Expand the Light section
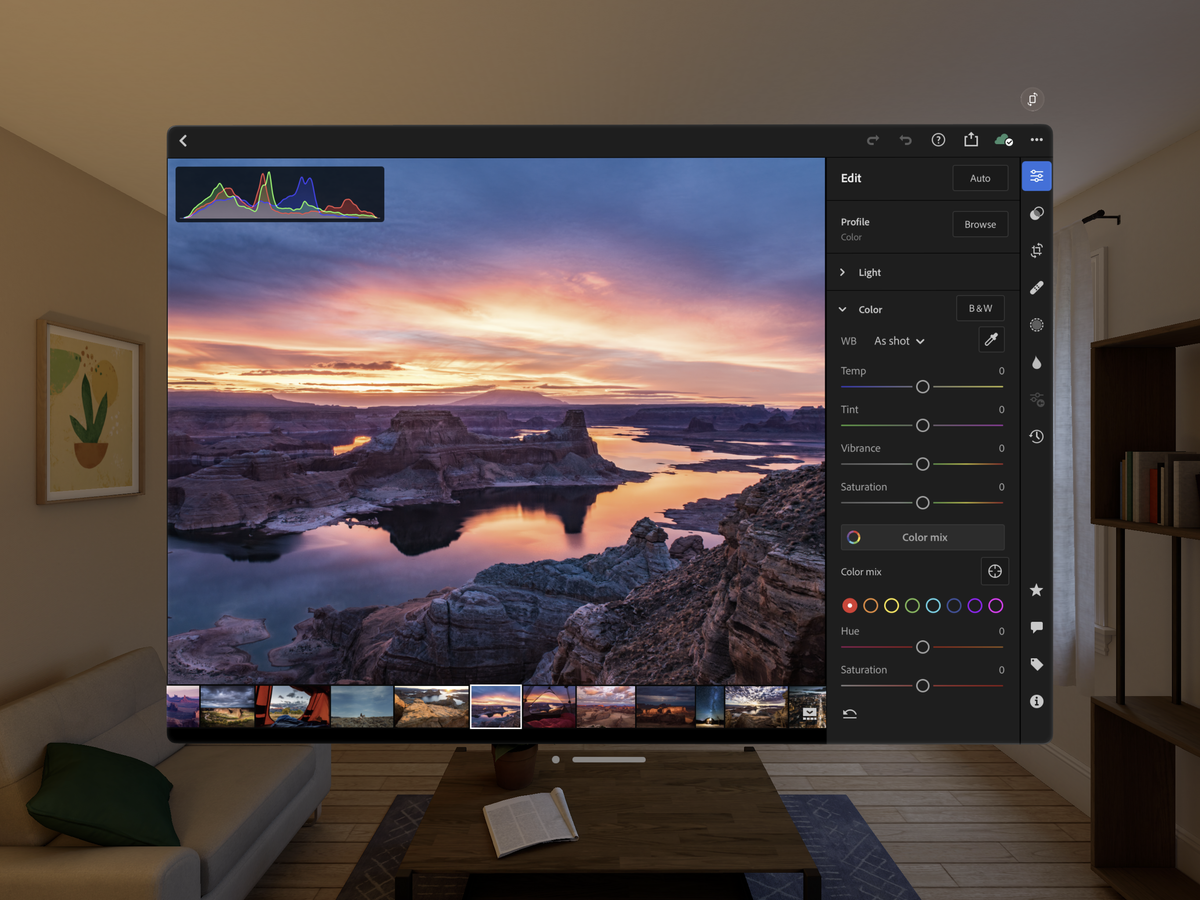Viewport: 1200px width, 900px height. click(x=869, y=272)
